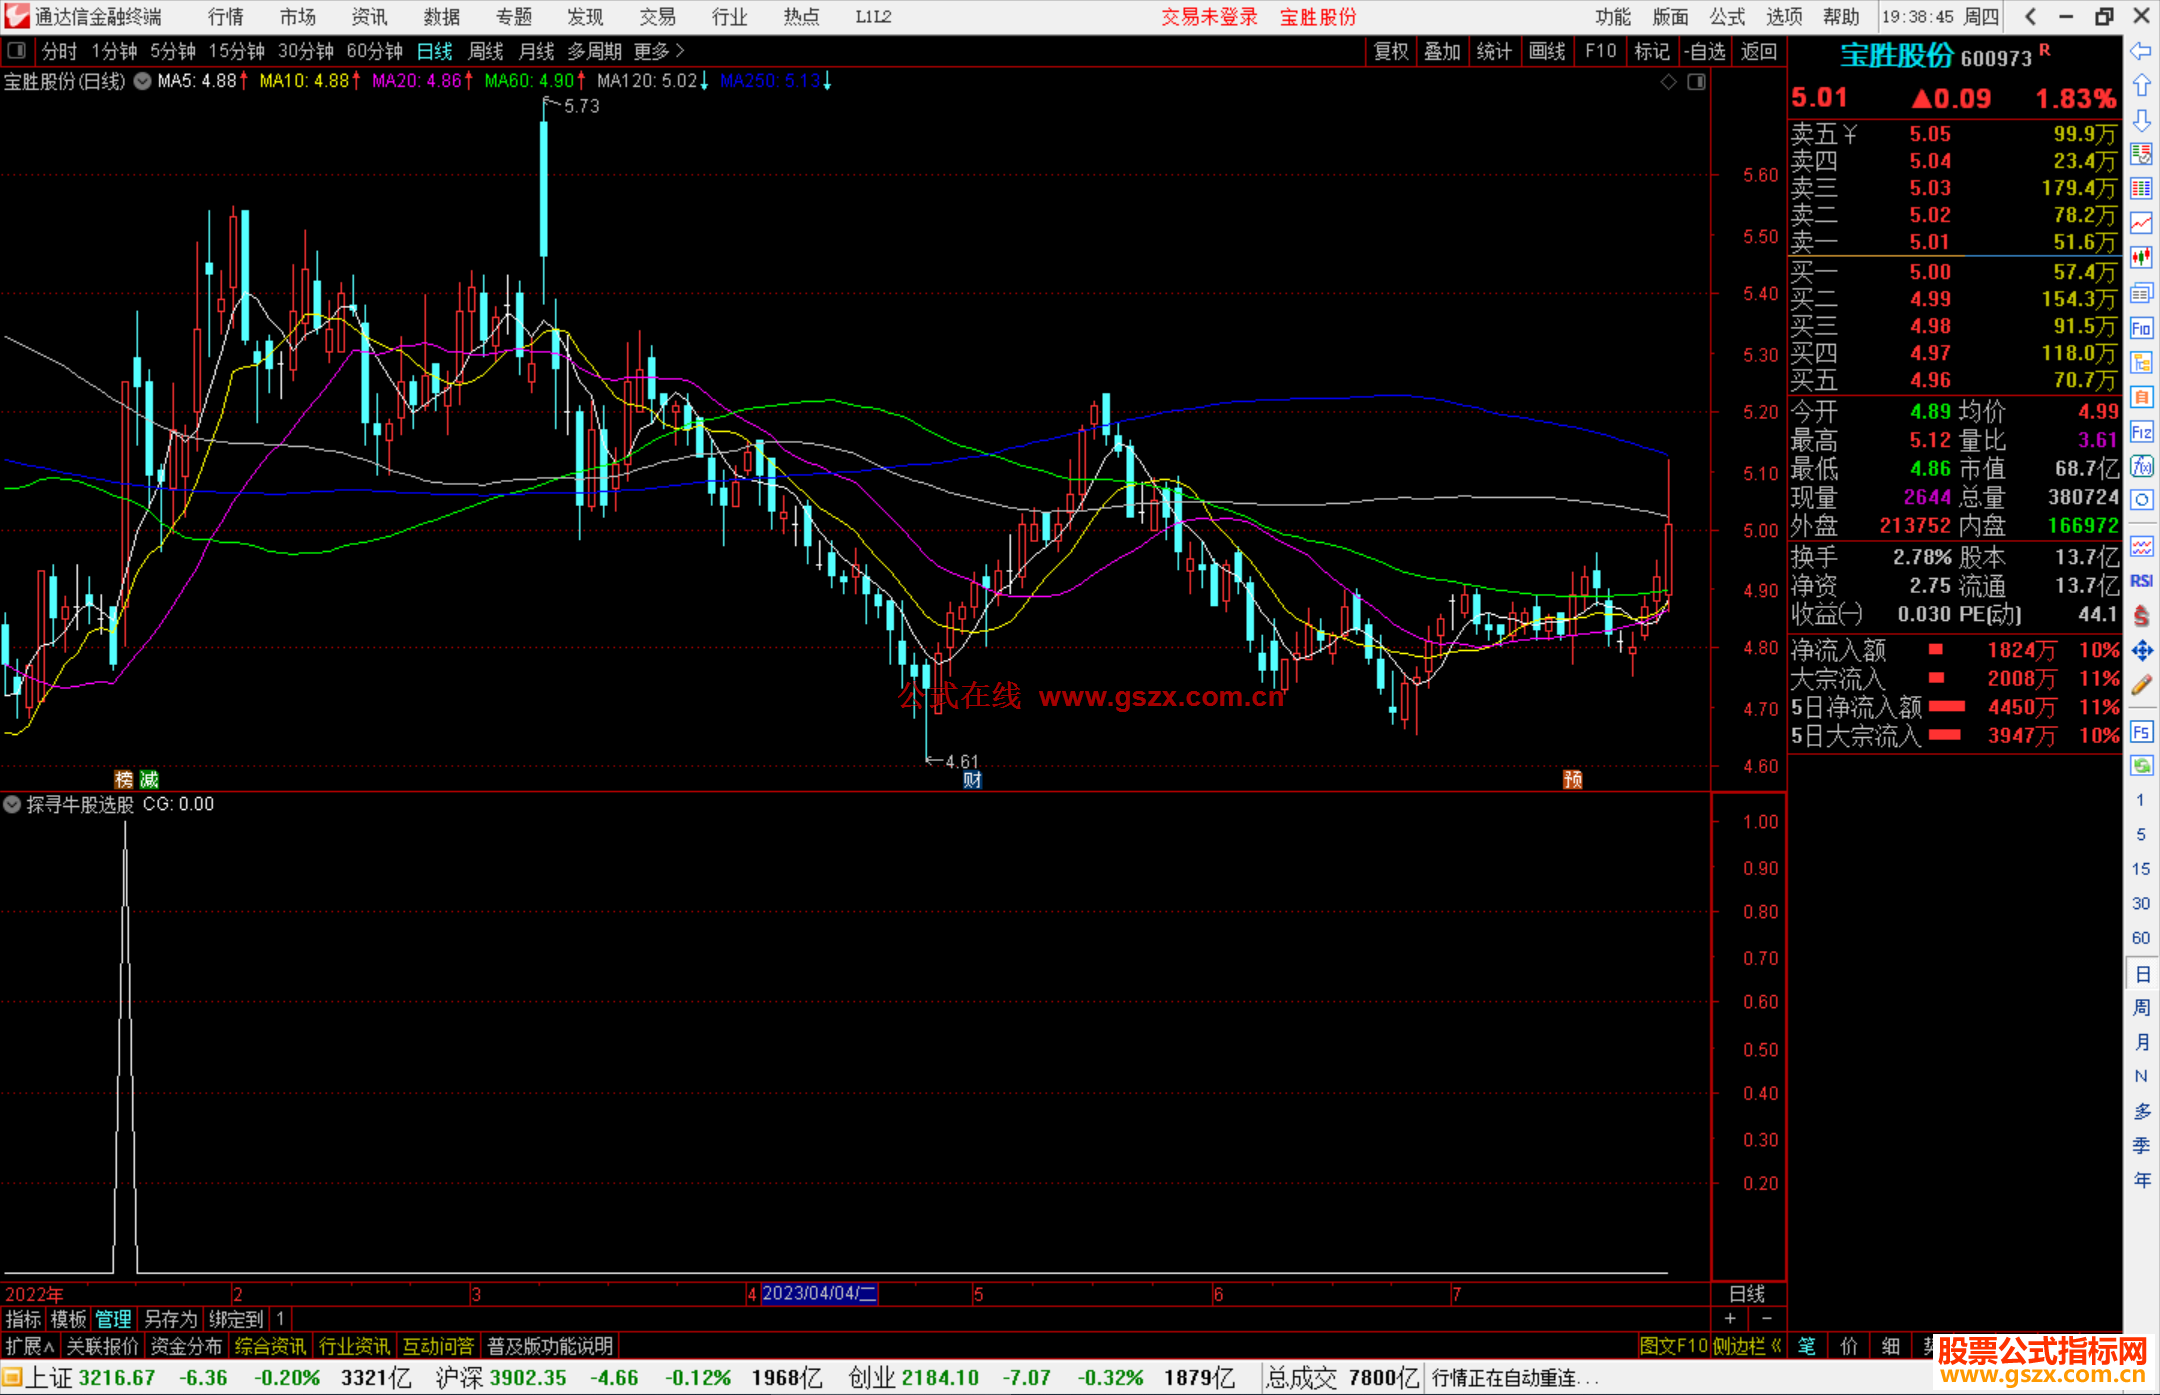Click the 另存为 button
This screenshot has height=1395, width=2160.
point(170,1319)
